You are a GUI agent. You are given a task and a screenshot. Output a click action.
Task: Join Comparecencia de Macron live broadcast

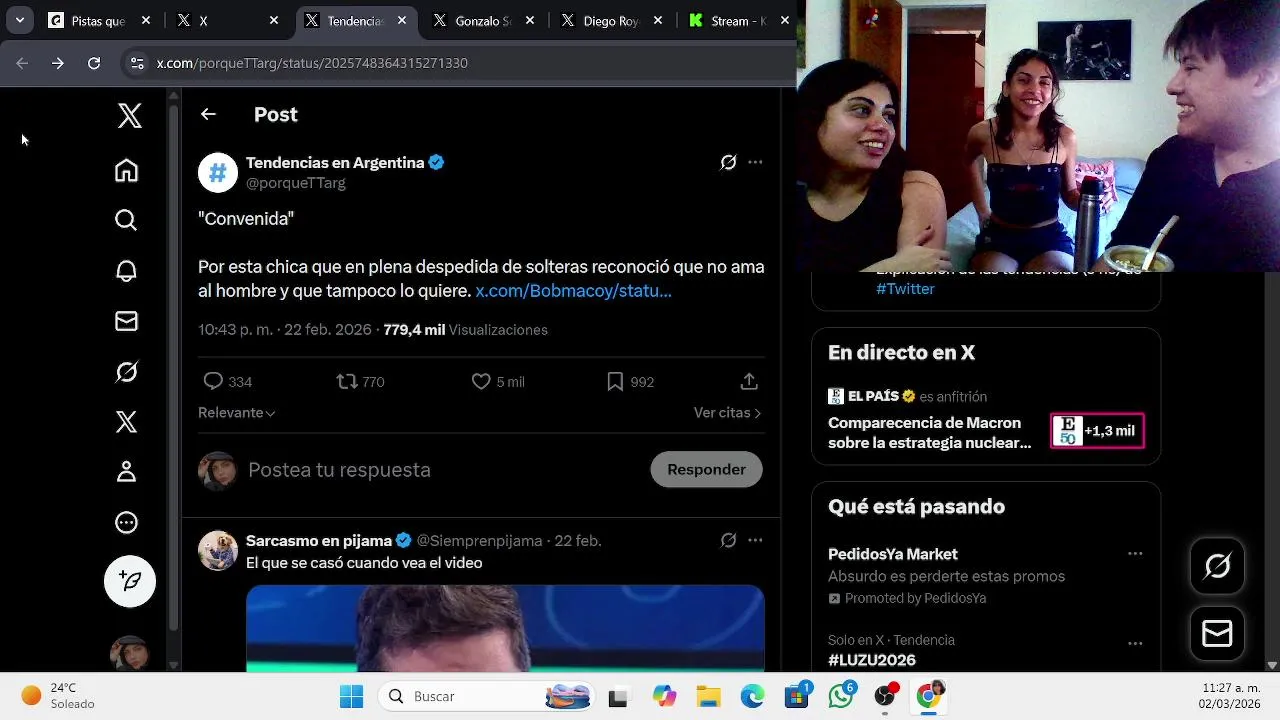(x=929, y=433)
